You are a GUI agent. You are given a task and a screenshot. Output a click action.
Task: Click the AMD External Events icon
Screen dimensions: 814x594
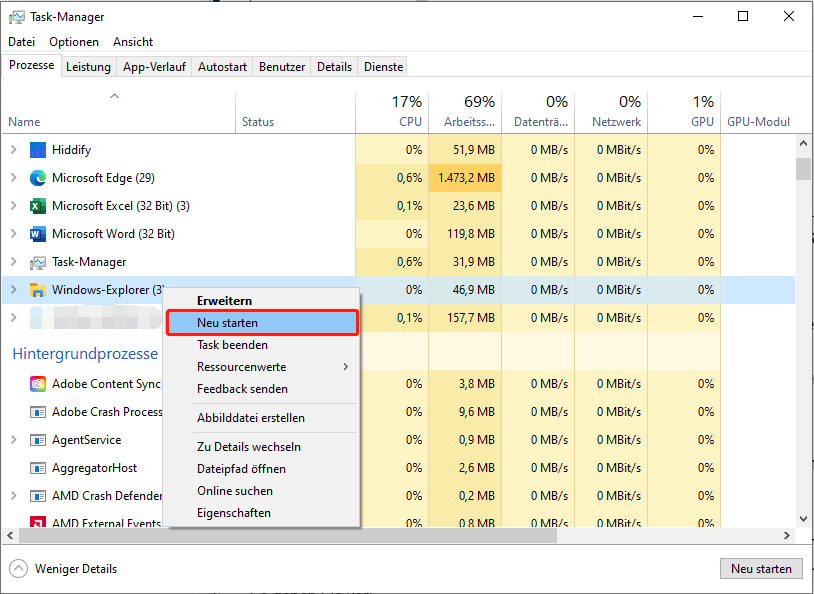pyautogui.click(x=38, y=523)
